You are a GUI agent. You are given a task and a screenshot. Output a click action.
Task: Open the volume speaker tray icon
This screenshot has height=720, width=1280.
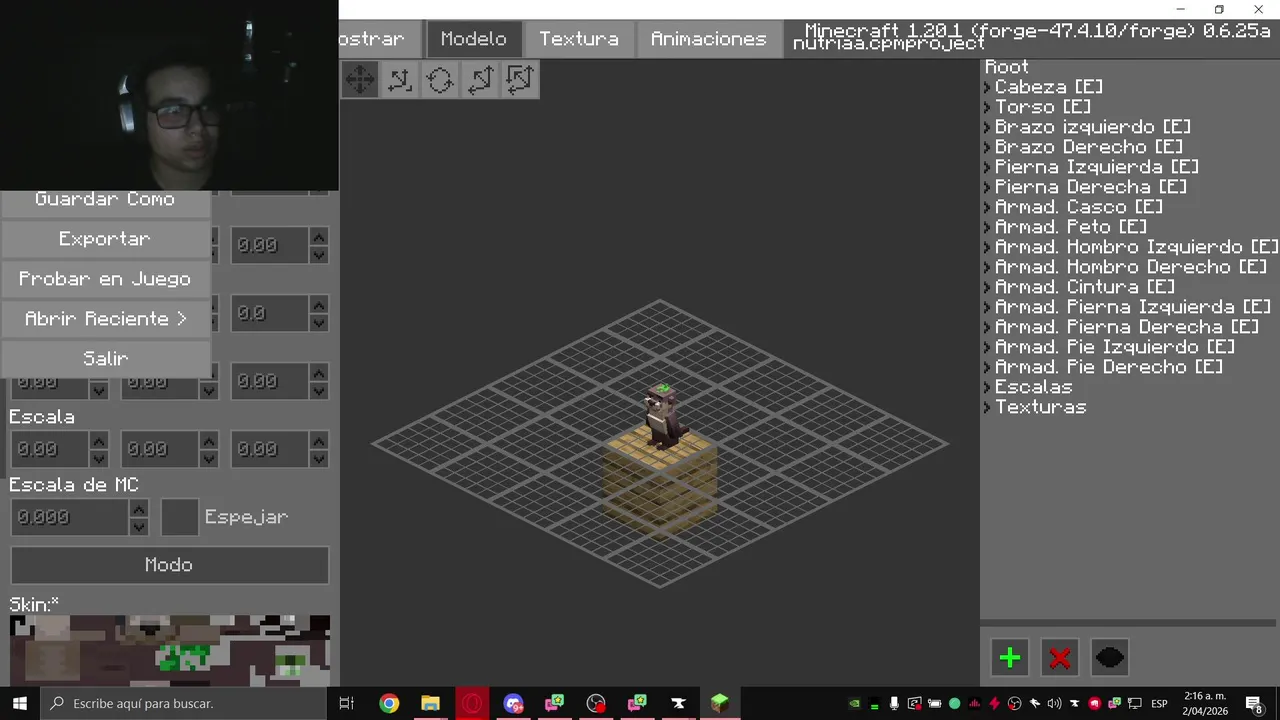pyautogui.click(x=1054, y=703)
